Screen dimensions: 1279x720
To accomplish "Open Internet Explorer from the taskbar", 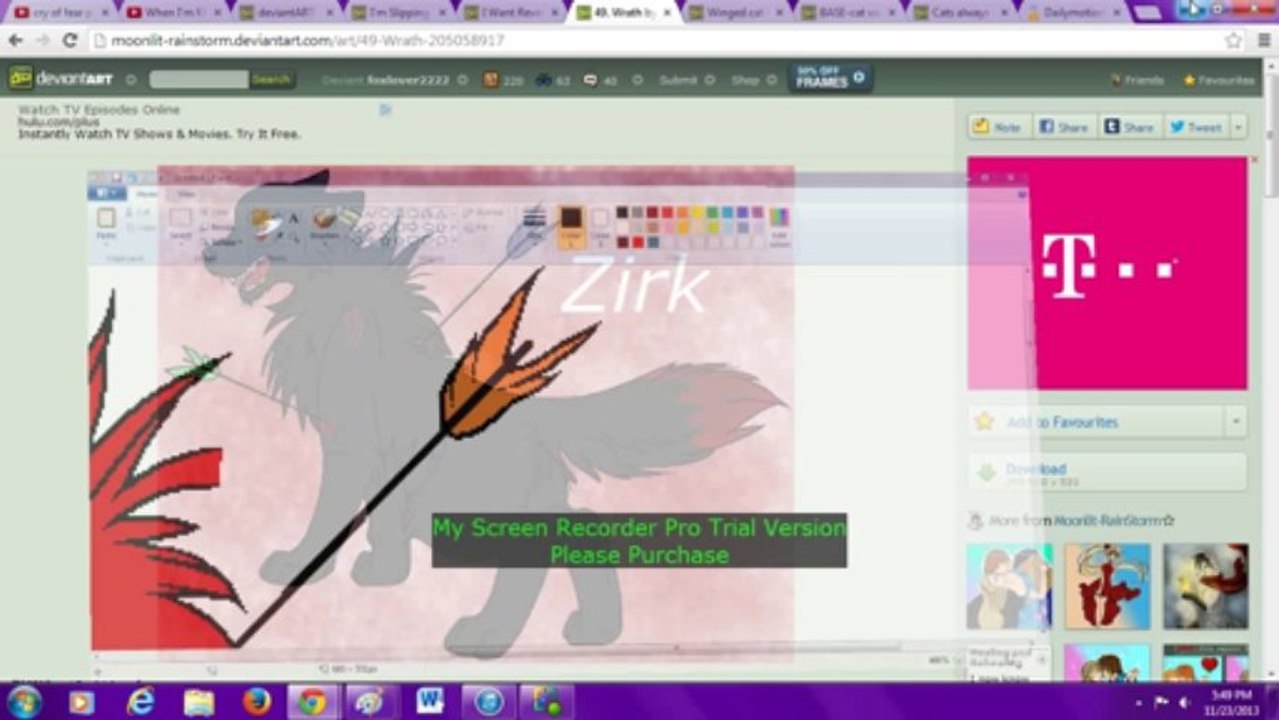I will point(141,702).
